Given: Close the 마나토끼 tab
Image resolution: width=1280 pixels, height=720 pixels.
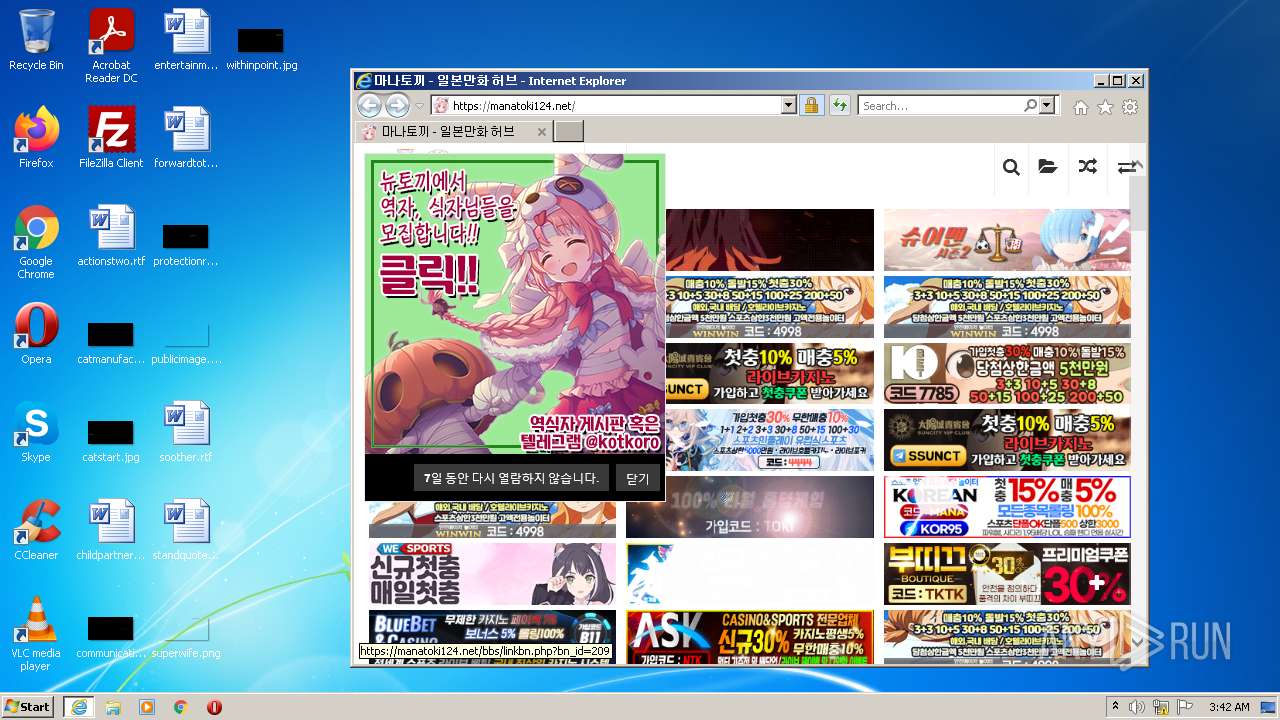Looking at the screenshot, I should [541, 131].
